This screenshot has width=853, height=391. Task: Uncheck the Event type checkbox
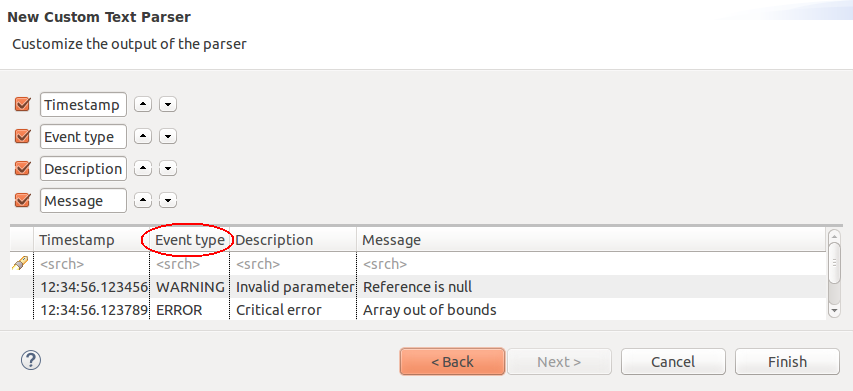click(x=22, y=136)
